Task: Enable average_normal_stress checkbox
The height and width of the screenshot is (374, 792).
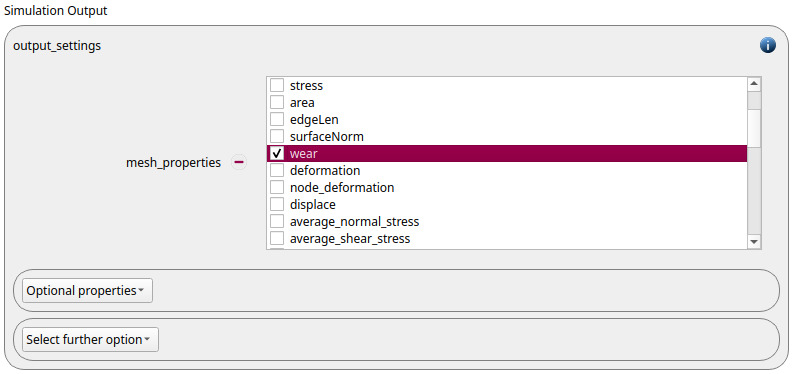Action: click(x=277, y=221)
